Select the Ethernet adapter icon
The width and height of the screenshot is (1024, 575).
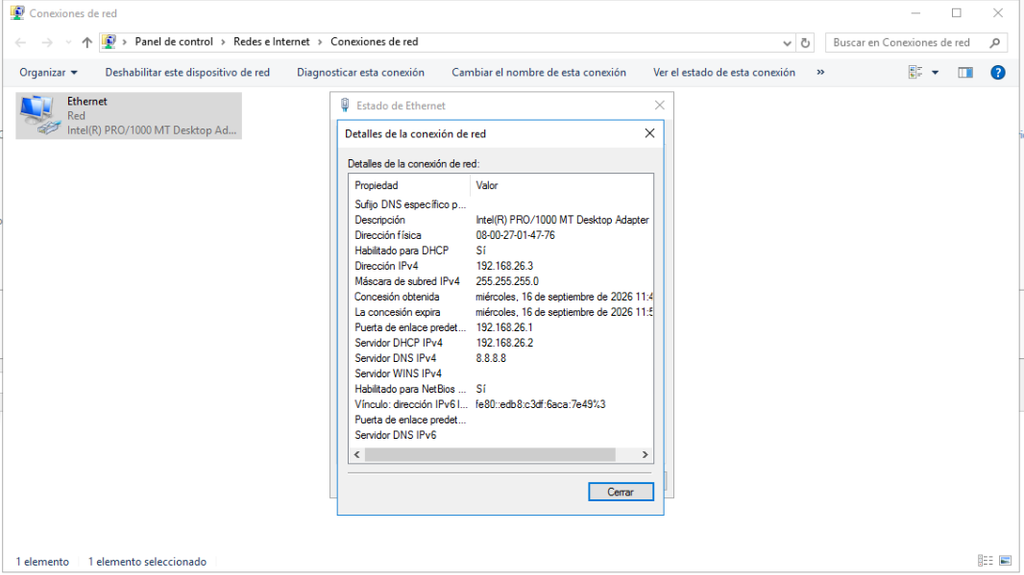click(x=39, y=115)
